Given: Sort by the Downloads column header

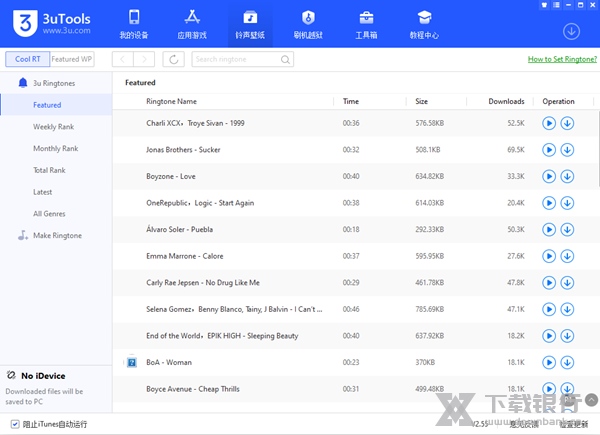Looking at the screenshot, I should coord(506,101).
